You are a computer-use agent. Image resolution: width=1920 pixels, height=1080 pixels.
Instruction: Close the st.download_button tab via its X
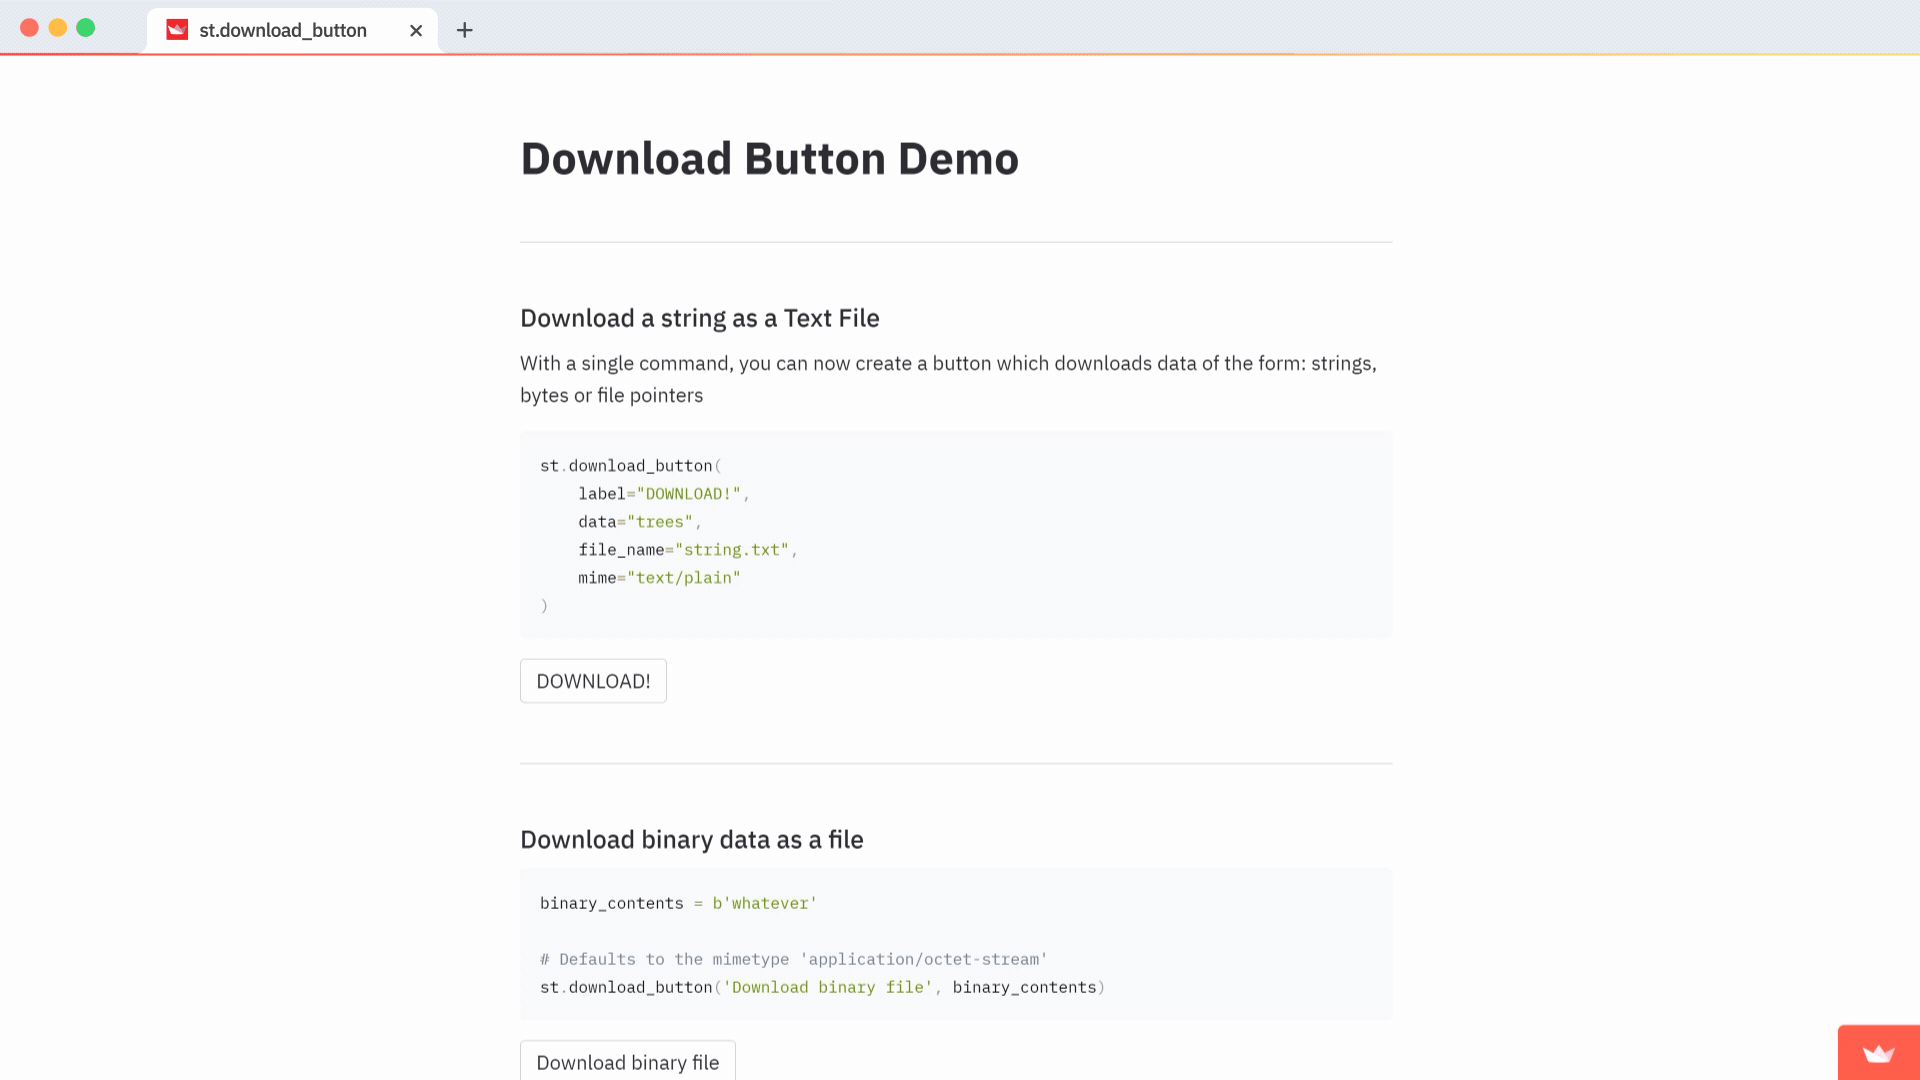pyautogui.click(x=416, y=30)
